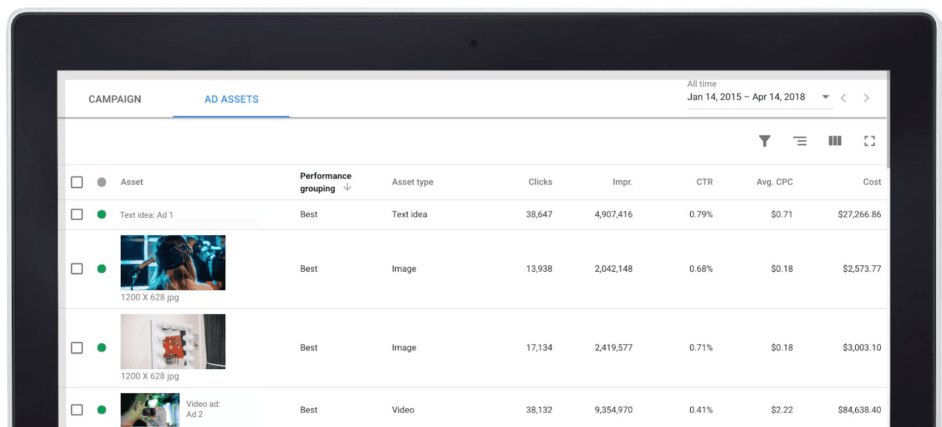This screenshot has width=942, height=427.
Task: Click the gray status dot in header
Action: click(102, 182)
